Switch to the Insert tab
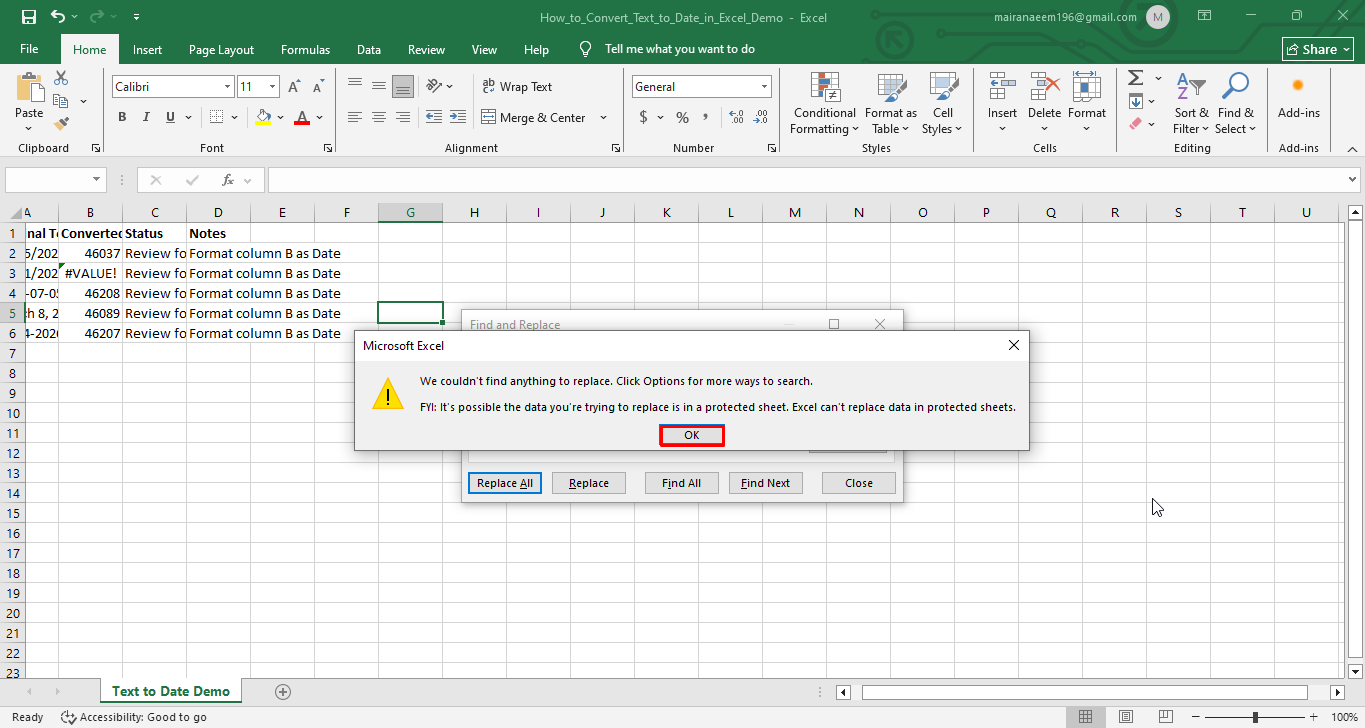Viewport: 1365px width, 728px height. [147, 49]
